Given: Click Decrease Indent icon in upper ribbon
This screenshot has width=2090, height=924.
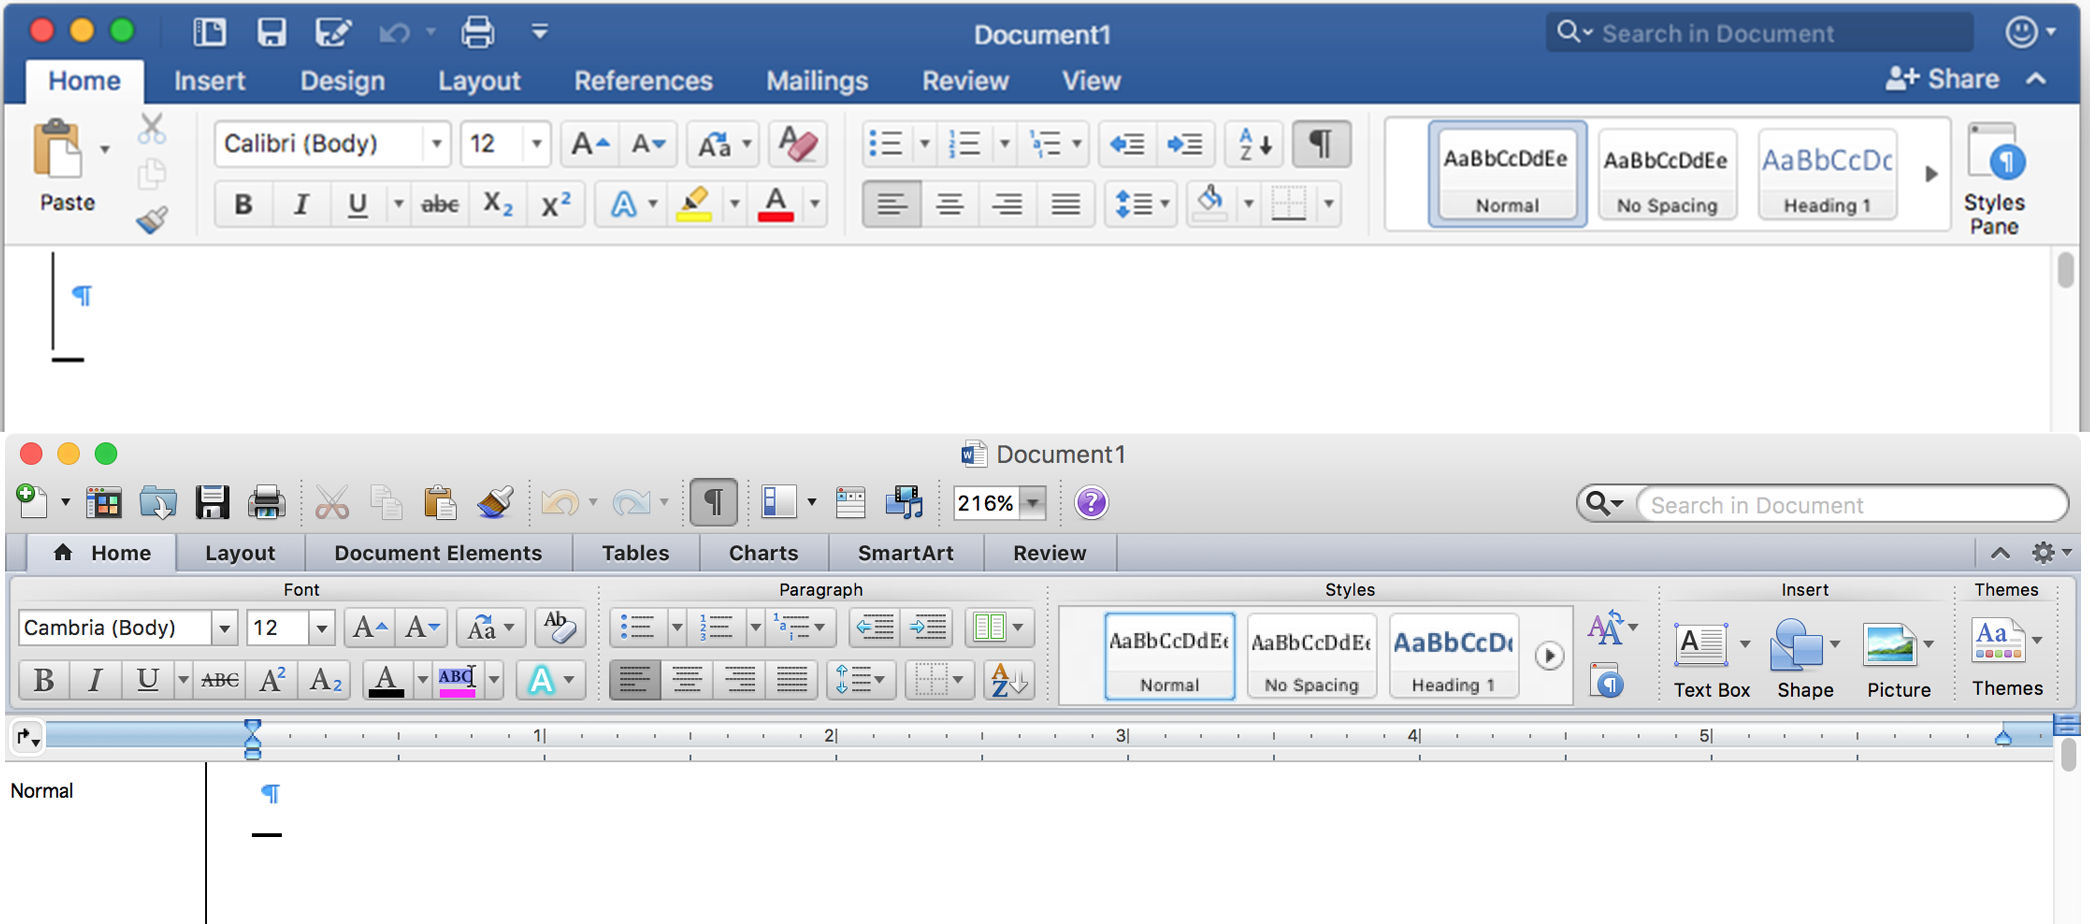Looking at the screenshot, I should pos(1127,144).
